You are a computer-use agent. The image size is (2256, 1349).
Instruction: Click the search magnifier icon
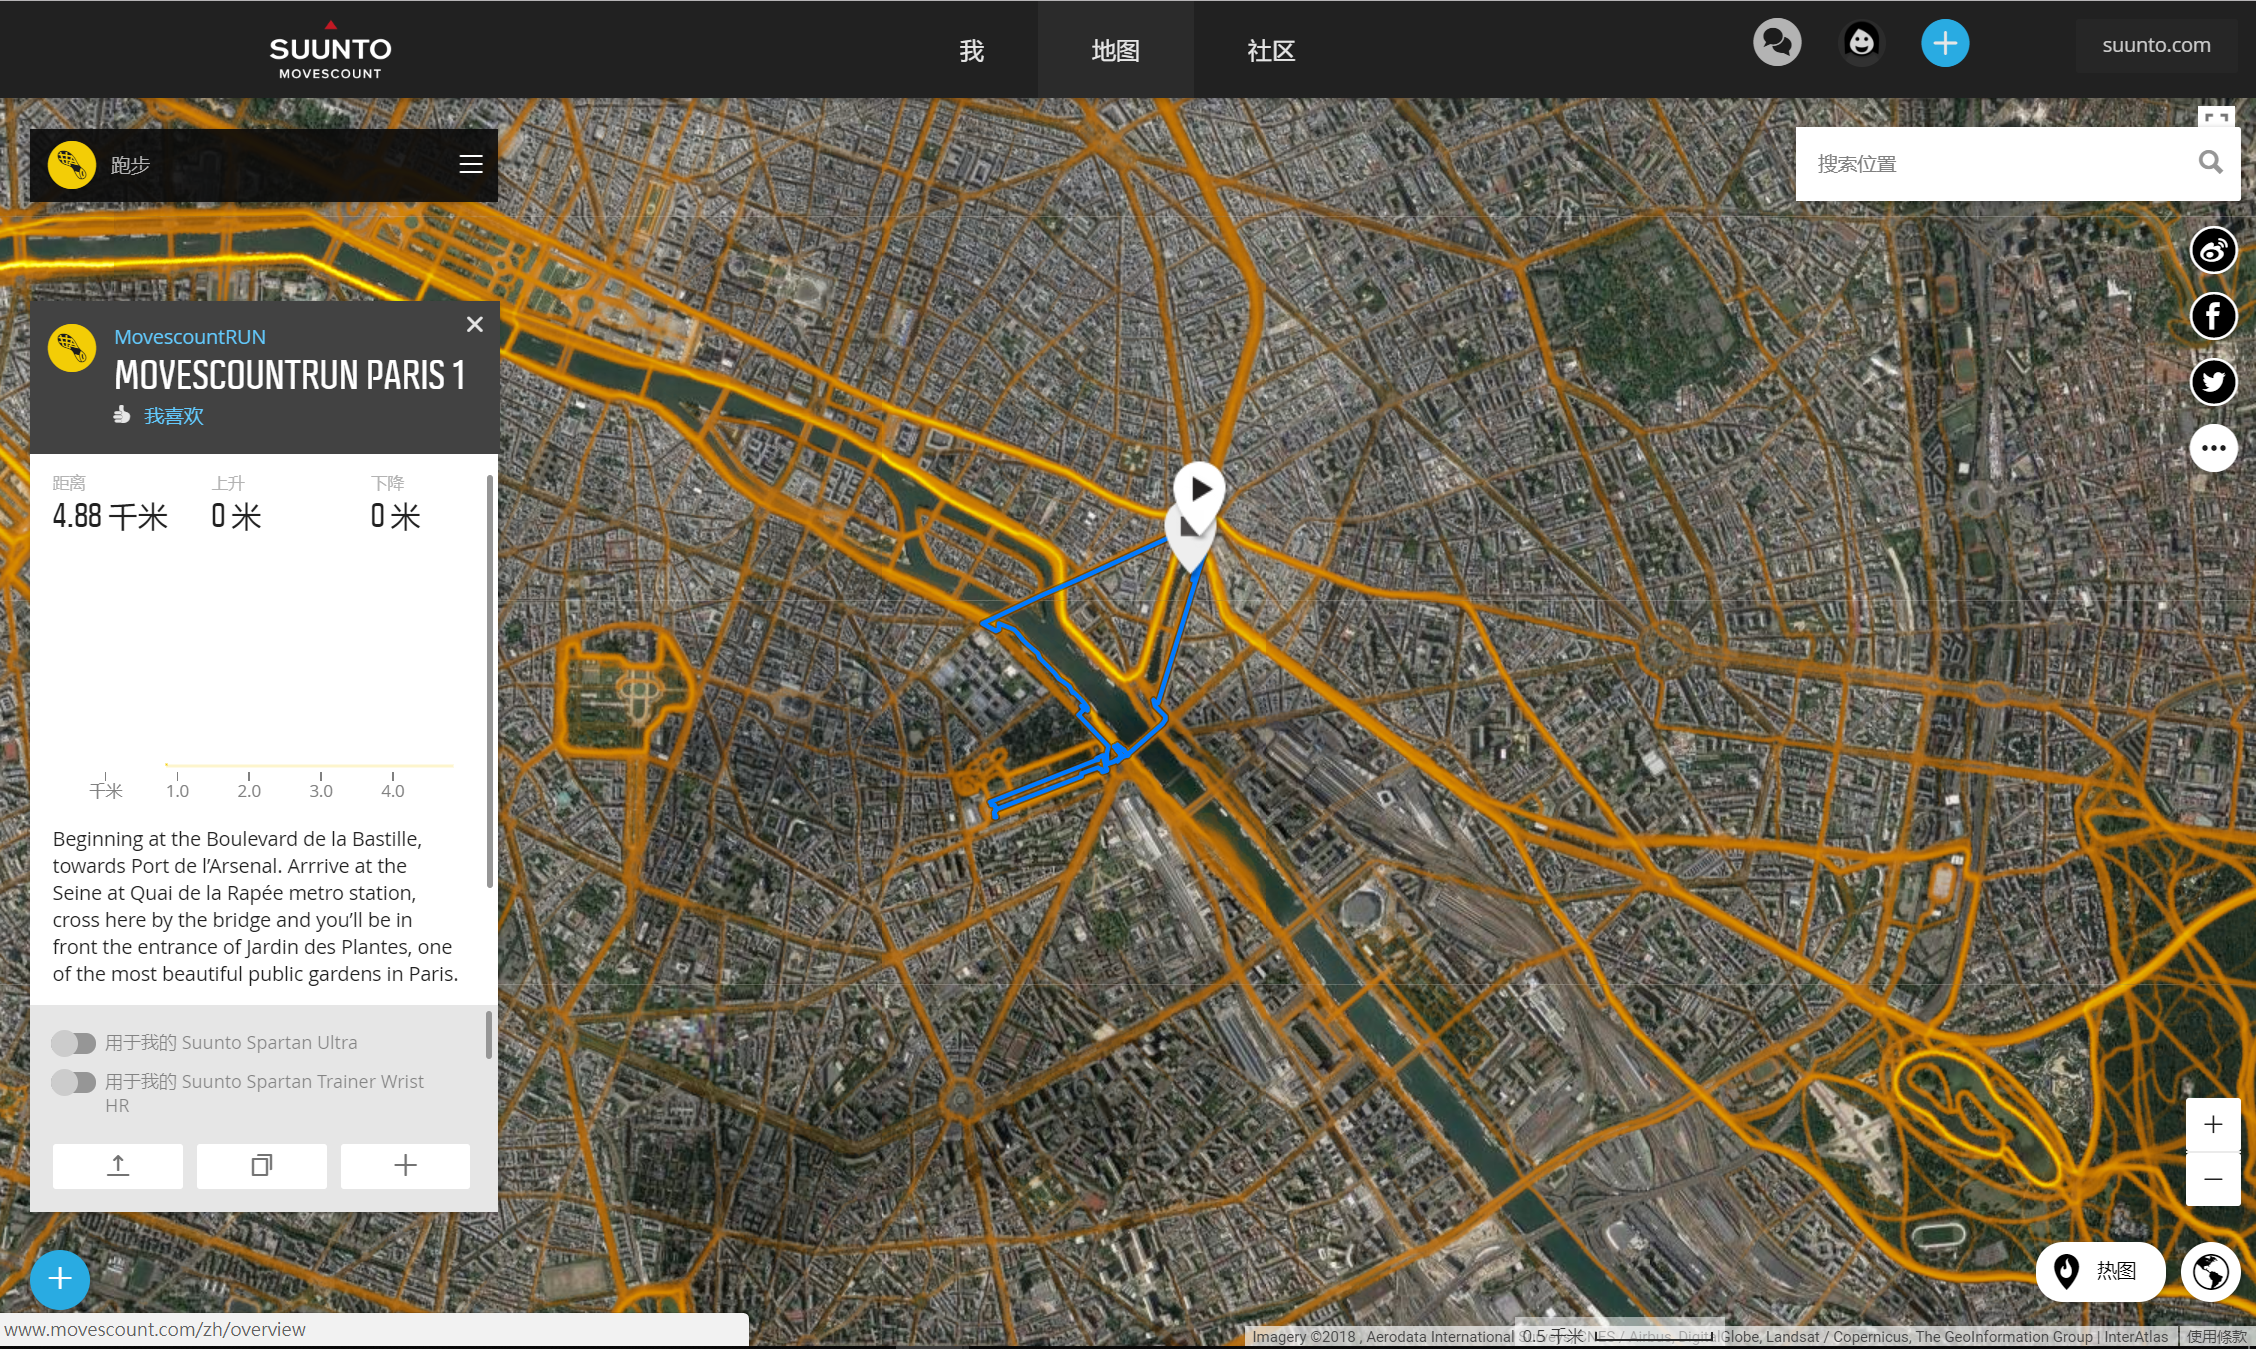pos(2210,162)
